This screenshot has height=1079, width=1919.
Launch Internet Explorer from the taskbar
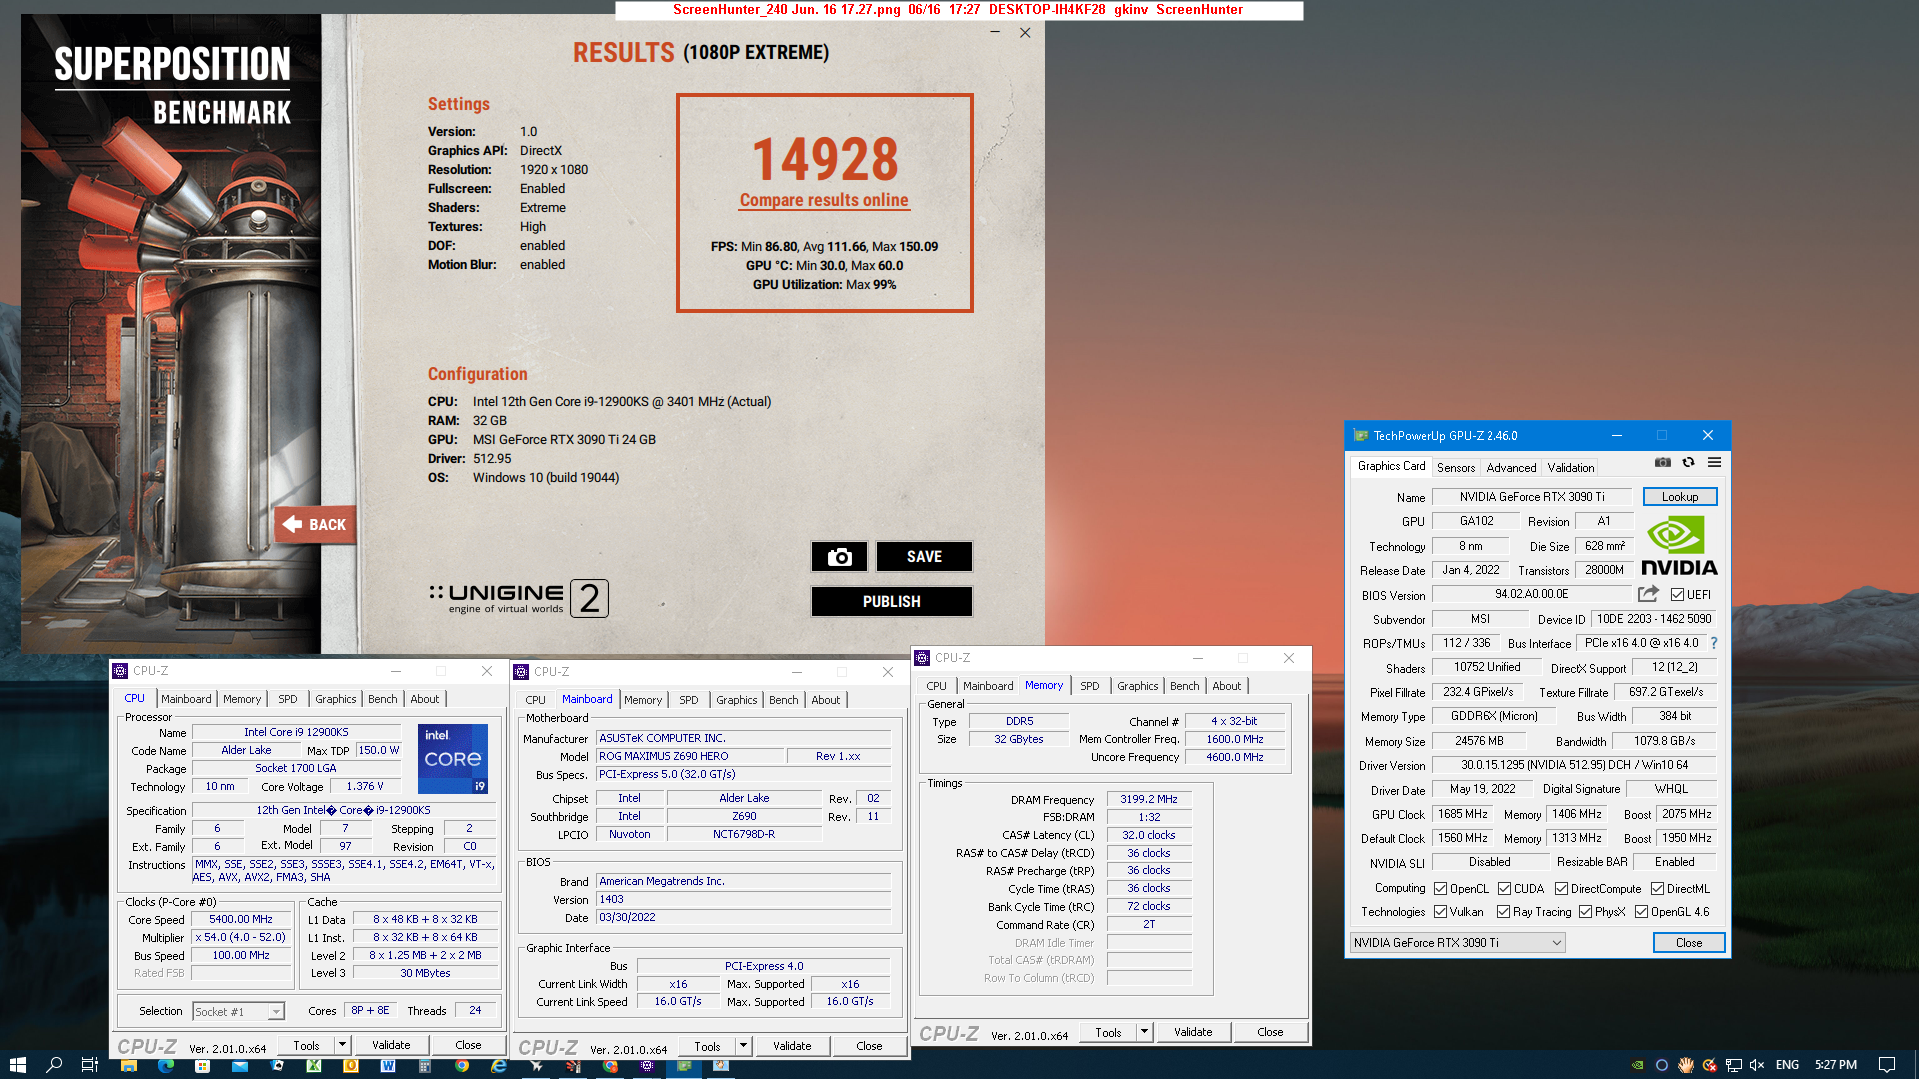tap(498, 1065)
